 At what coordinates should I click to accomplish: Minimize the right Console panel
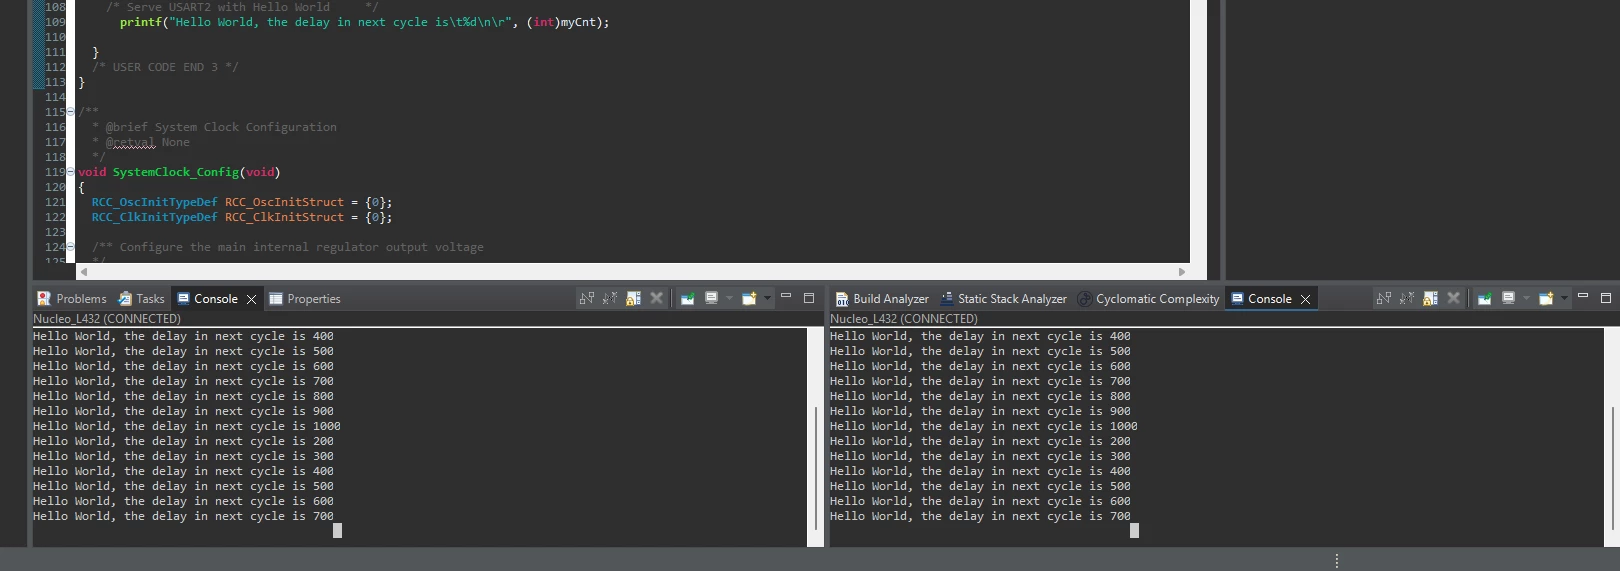[x=1583, y=296]
